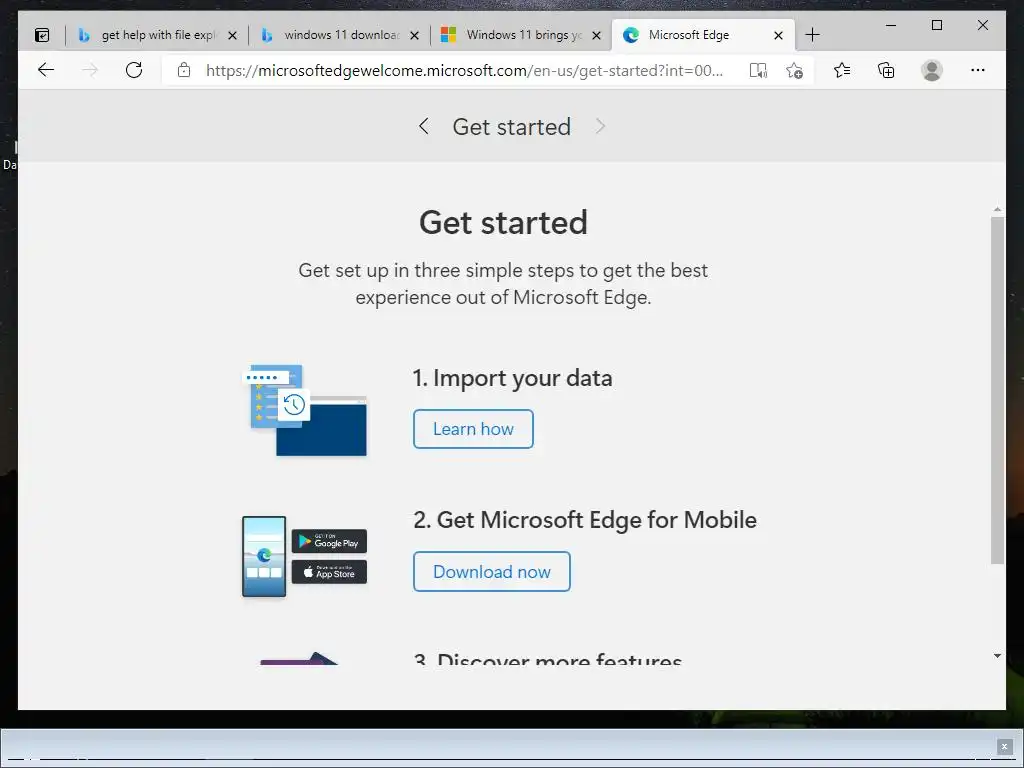Image resolution: width=1024 pixels, height=768 pixels.
Task: Switch to 'get help with file expl' tab
Action: click(157, 35)
